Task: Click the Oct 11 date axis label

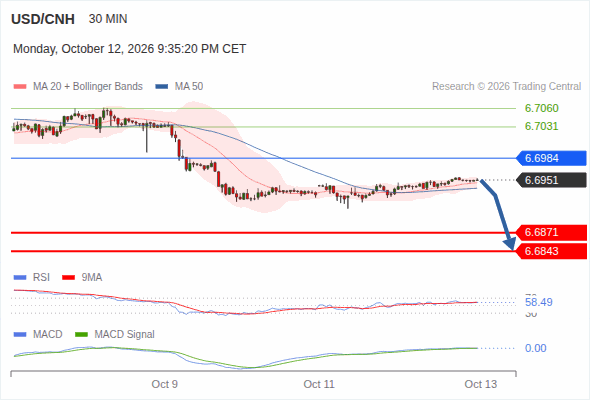Action: pyautogui.click(x=319, y=384)
